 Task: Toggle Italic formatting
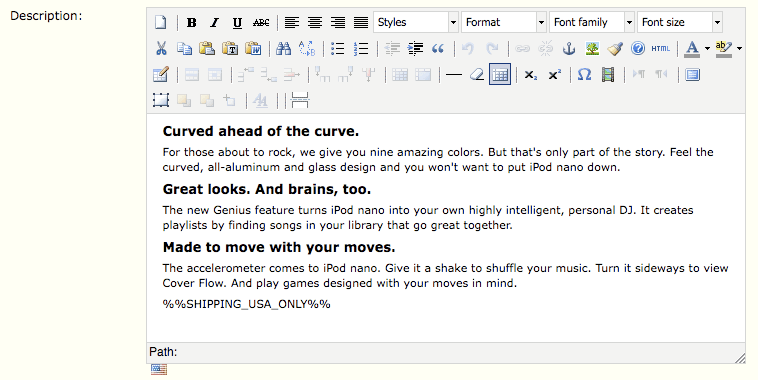(215, 22)
